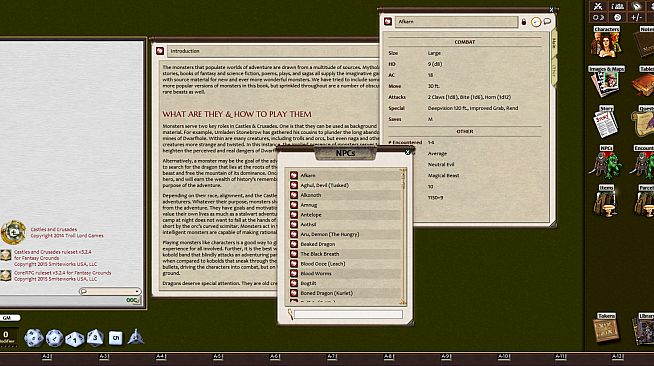Select the Main side tab on Afkarn sheet
The height and width of the screenshot is (366, 654).
pos(554,43)
